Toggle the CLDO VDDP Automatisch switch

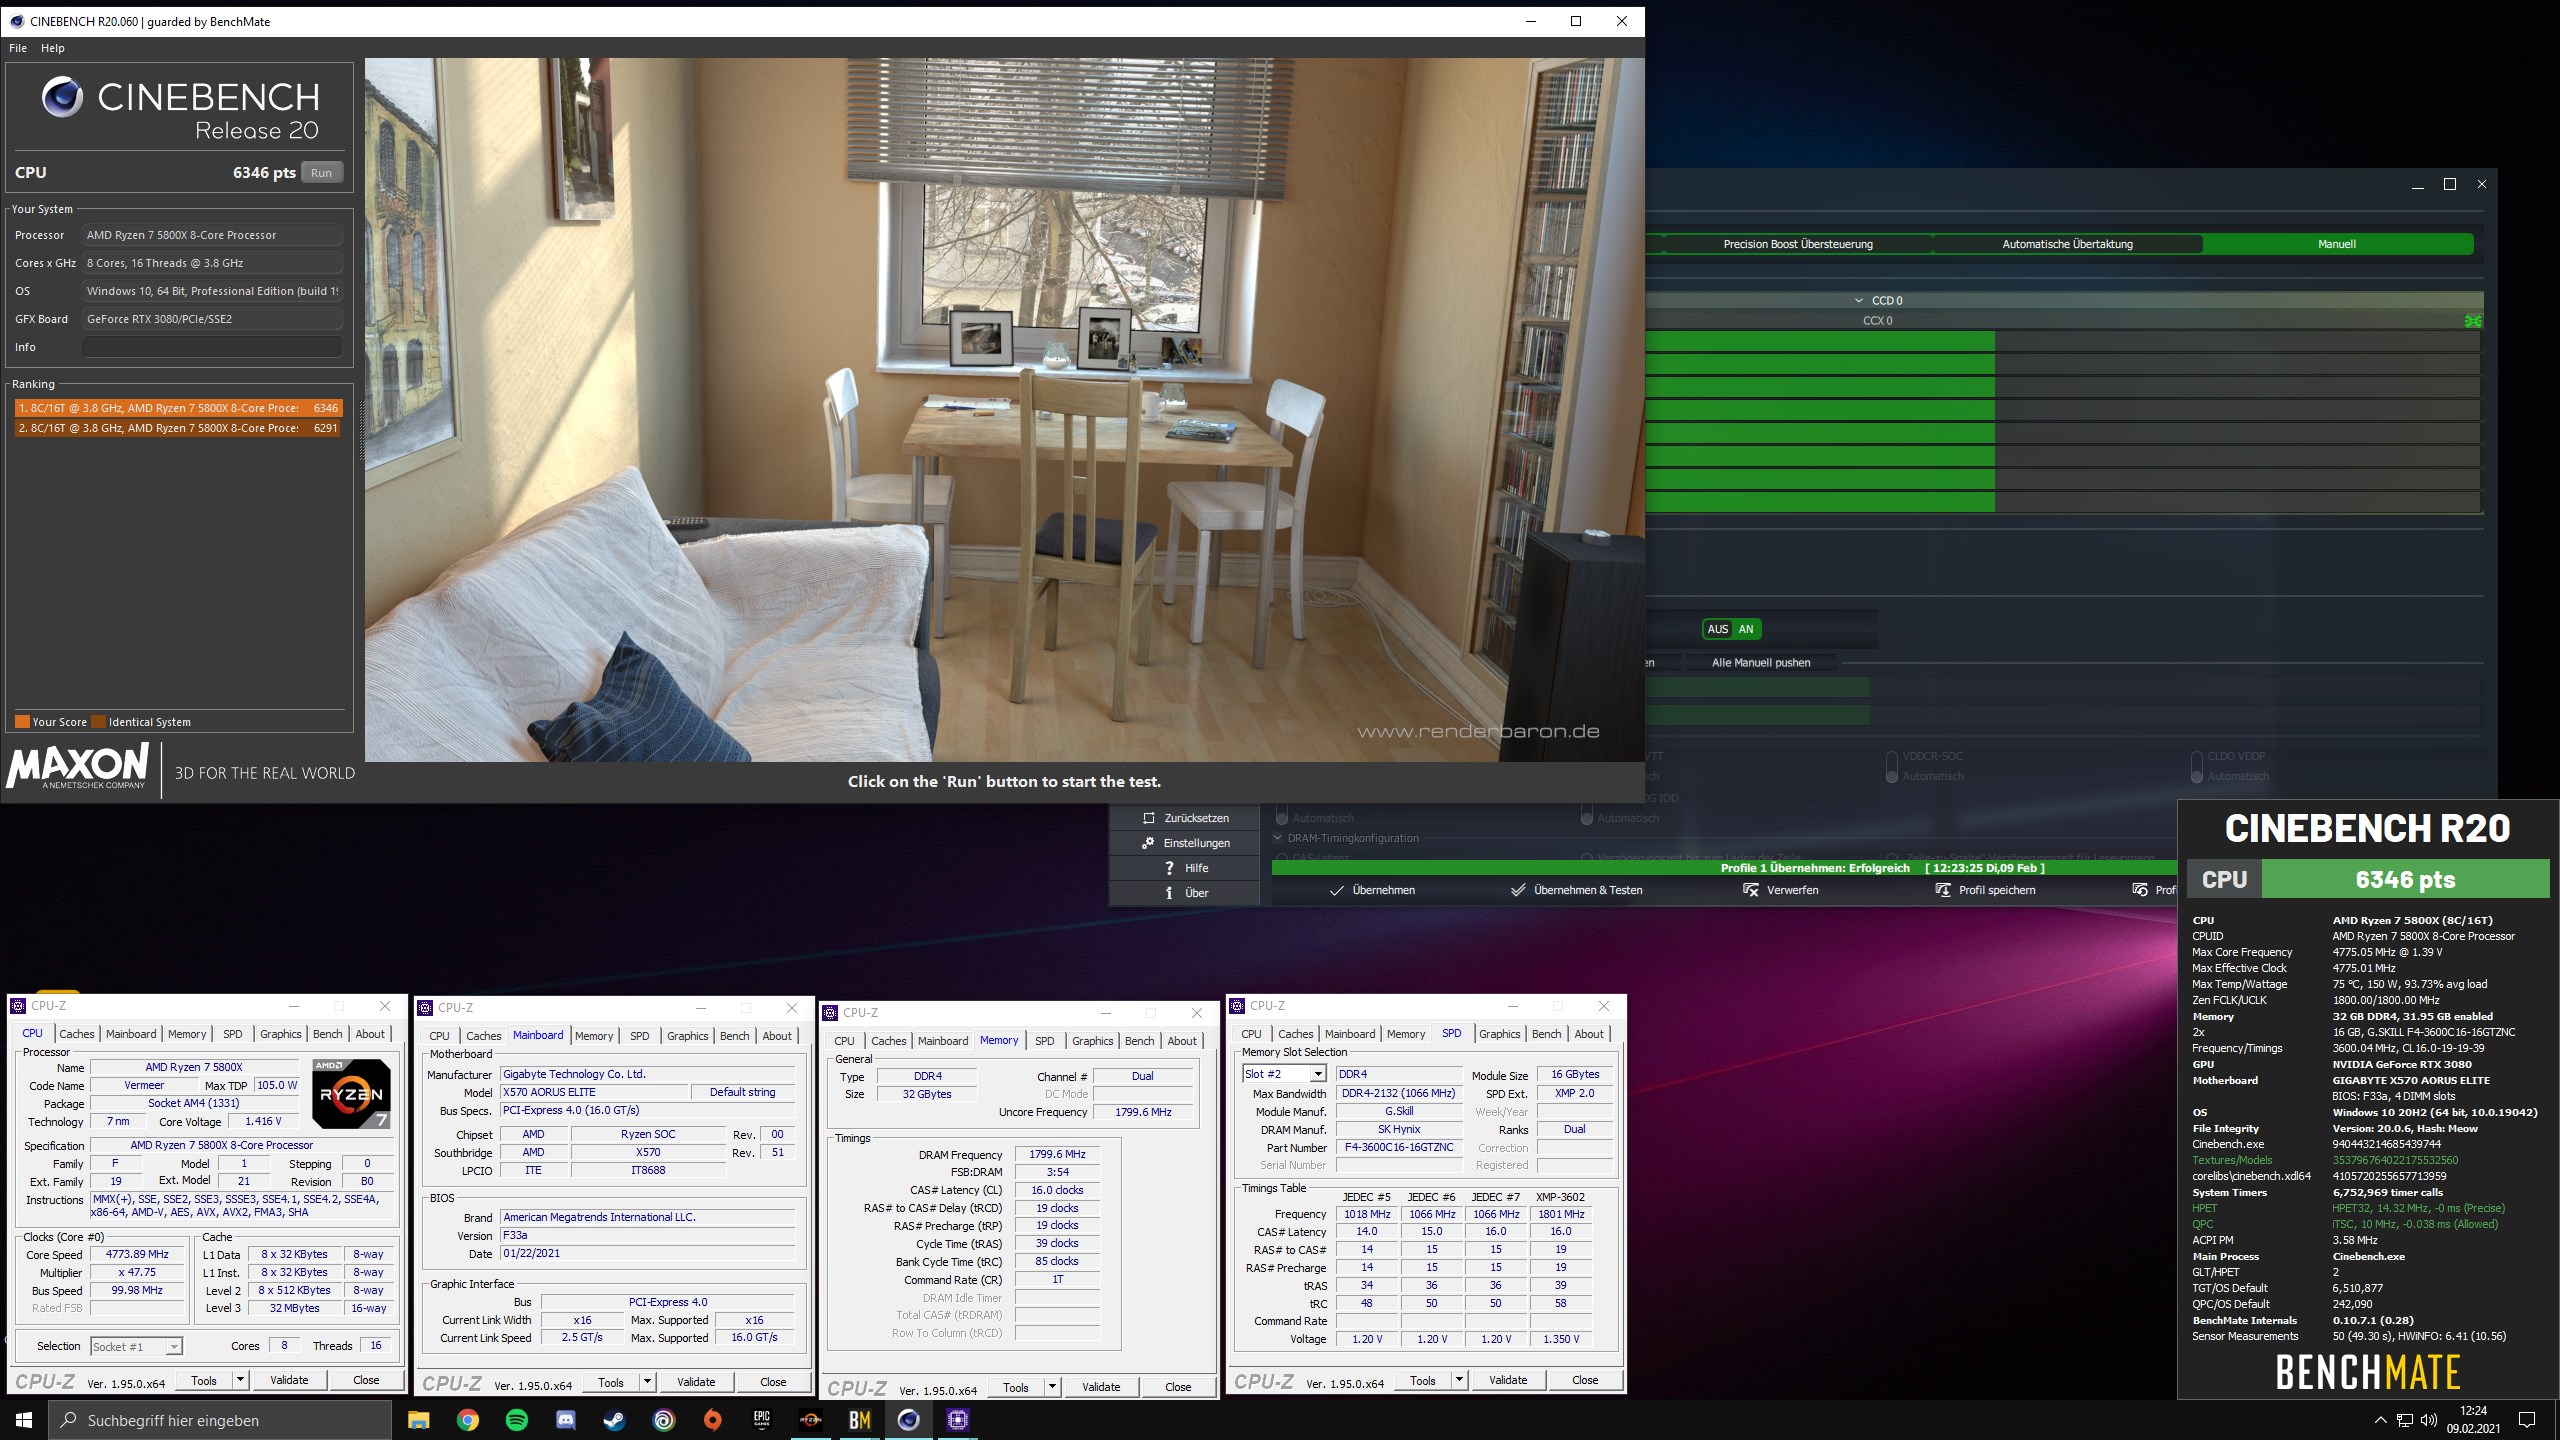tap(2197, 766)
